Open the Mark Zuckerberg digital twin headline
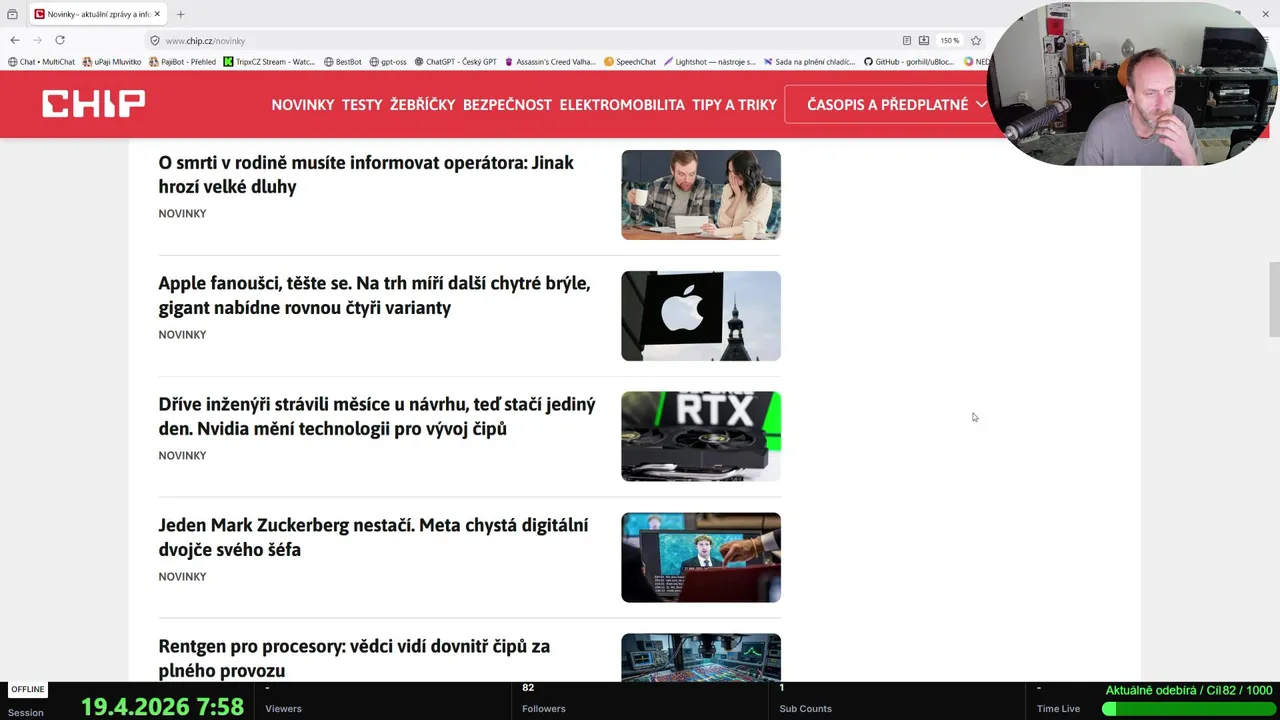The width and height of the screenshot is (1280, 720). click(373, 537)
